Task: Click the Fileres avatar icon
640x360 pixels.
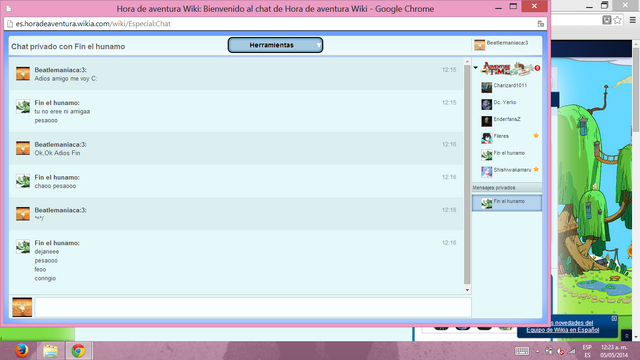Action: (487, 138)
